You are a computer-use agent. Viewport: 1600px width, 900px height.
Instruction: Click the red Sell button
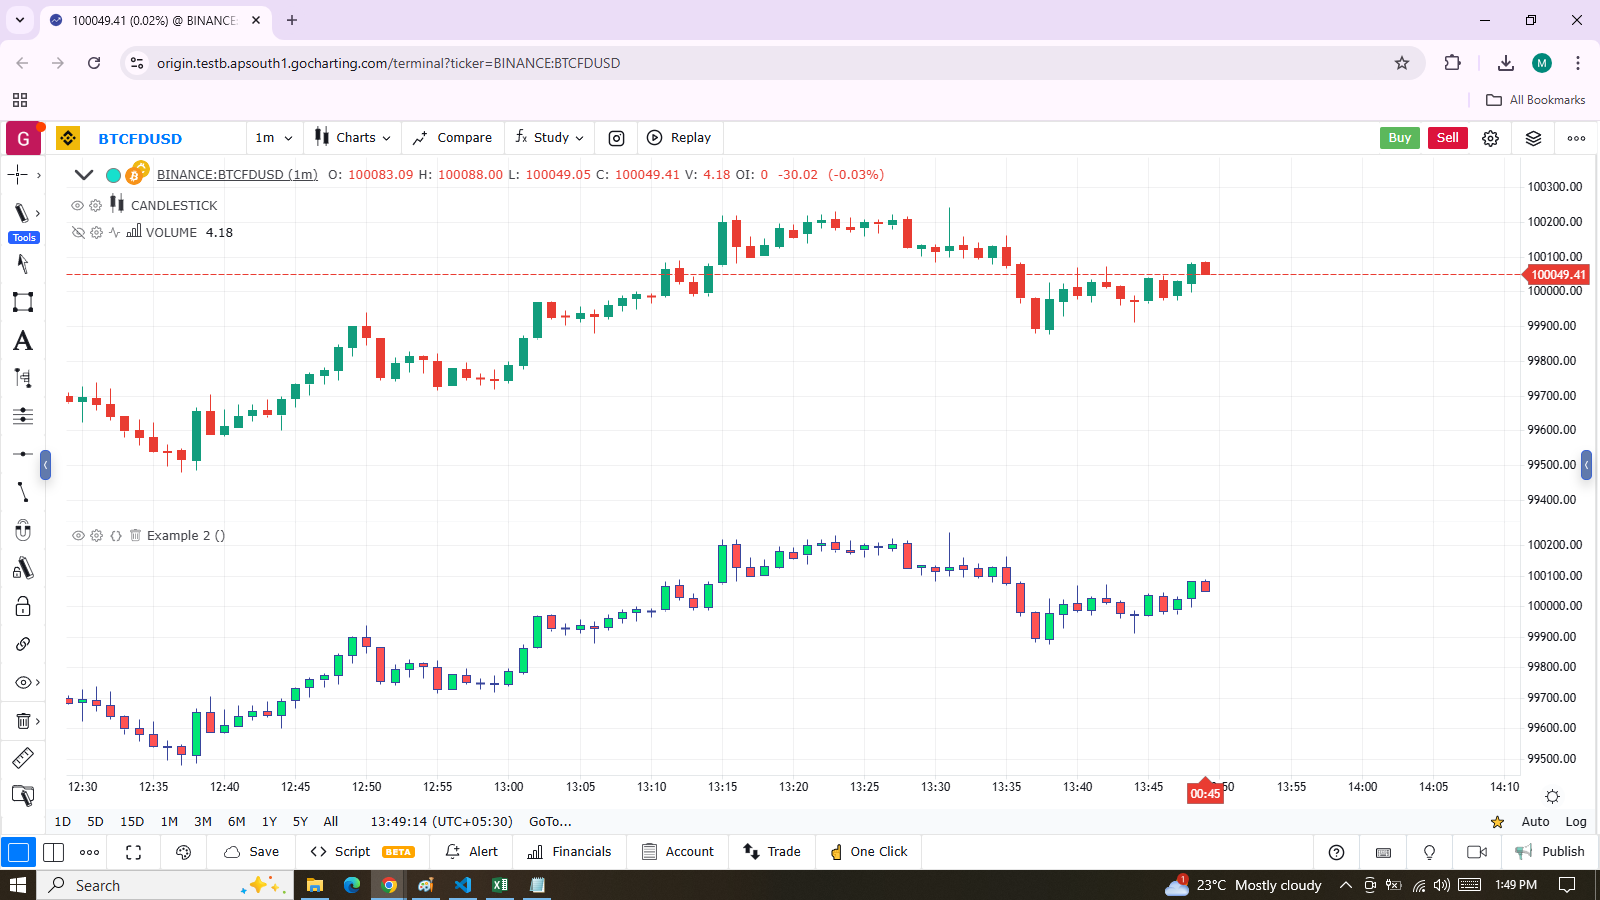[1447, 138]
